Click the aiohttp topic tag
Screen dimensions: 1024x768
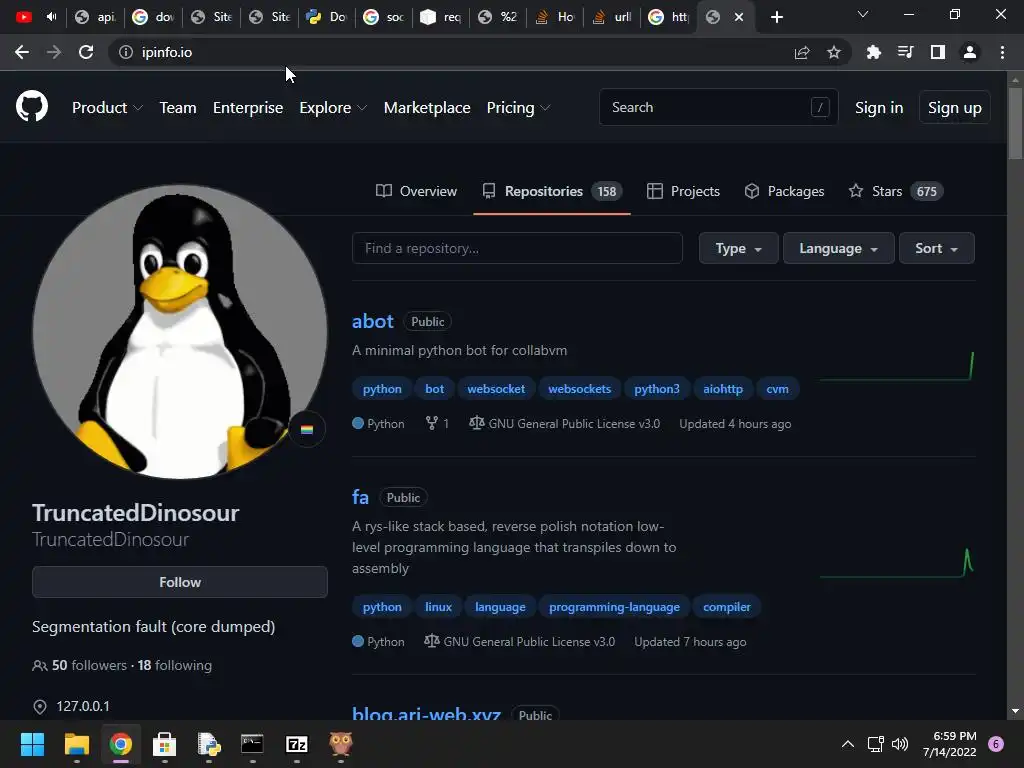pyautogui.click(x=723, y=389)
